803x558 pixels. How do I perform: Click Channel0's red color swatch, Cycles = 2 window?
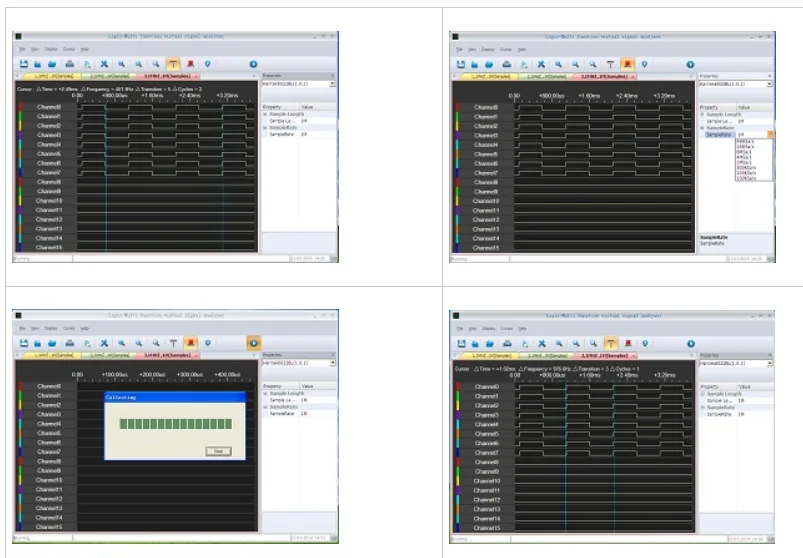(20, 106)
